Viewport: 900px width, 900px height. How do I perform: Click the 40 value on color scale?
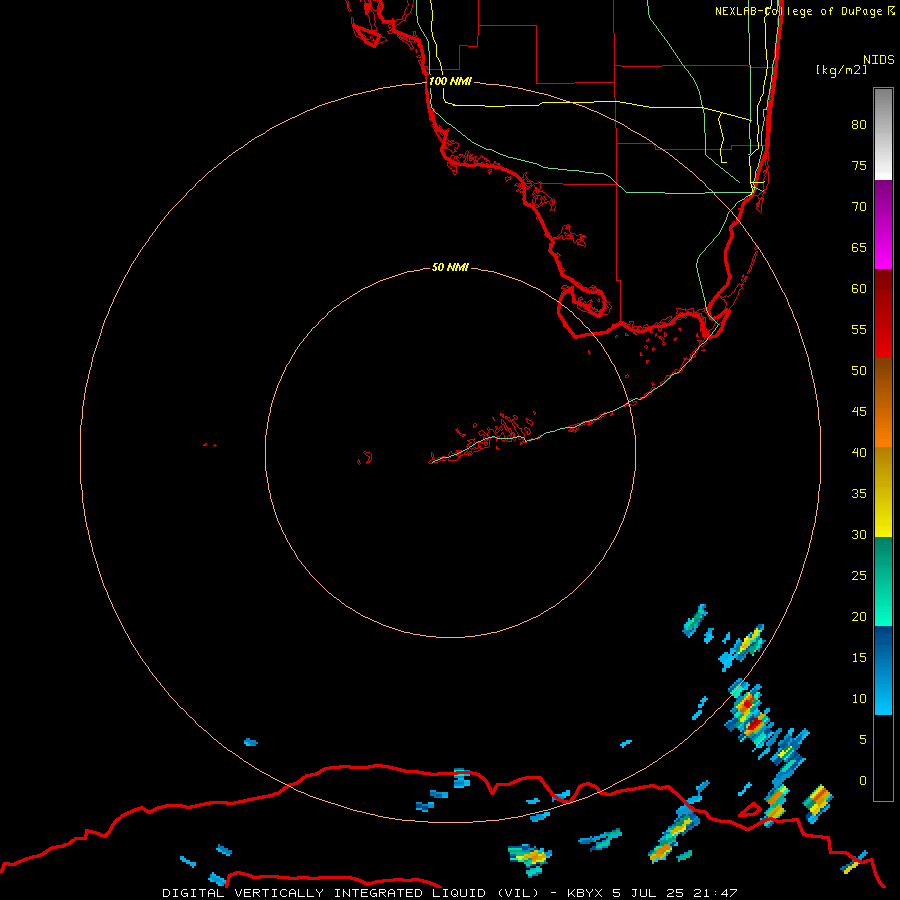pos(859,452)
